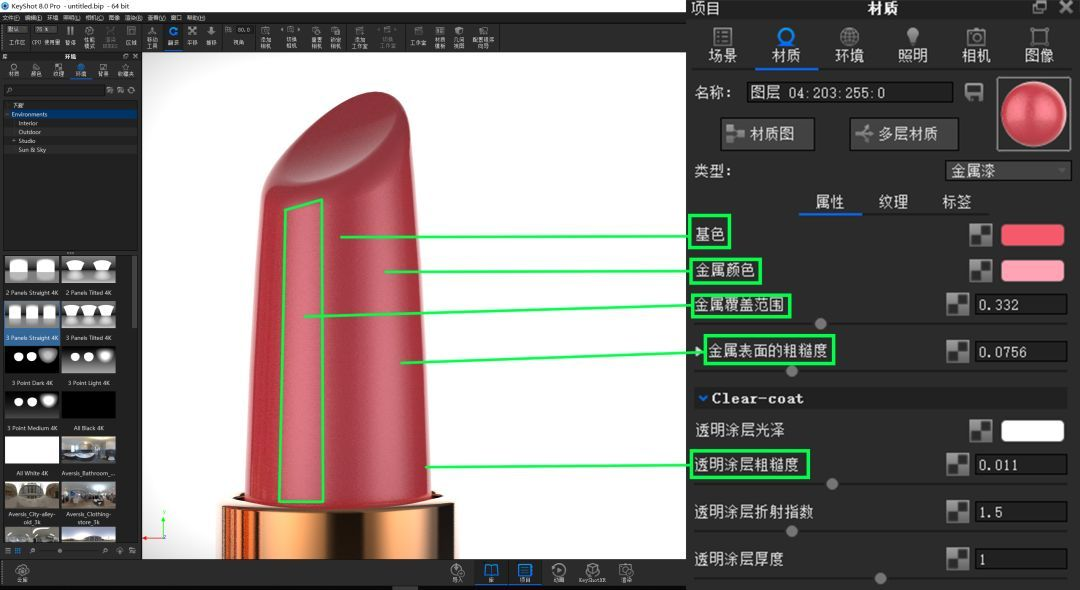Open KeyShotXR from the bottom toolbar
This screenshot has width=1080, height=590.
pos(592,571)
